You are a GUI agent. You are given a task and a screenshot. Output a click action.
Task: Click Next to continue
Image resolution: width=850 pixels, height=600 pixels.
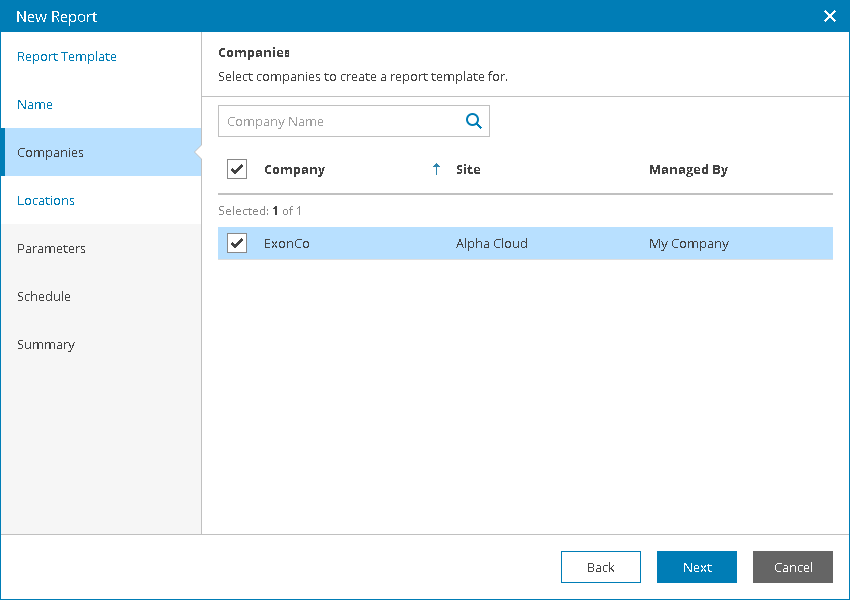[697, 567]
